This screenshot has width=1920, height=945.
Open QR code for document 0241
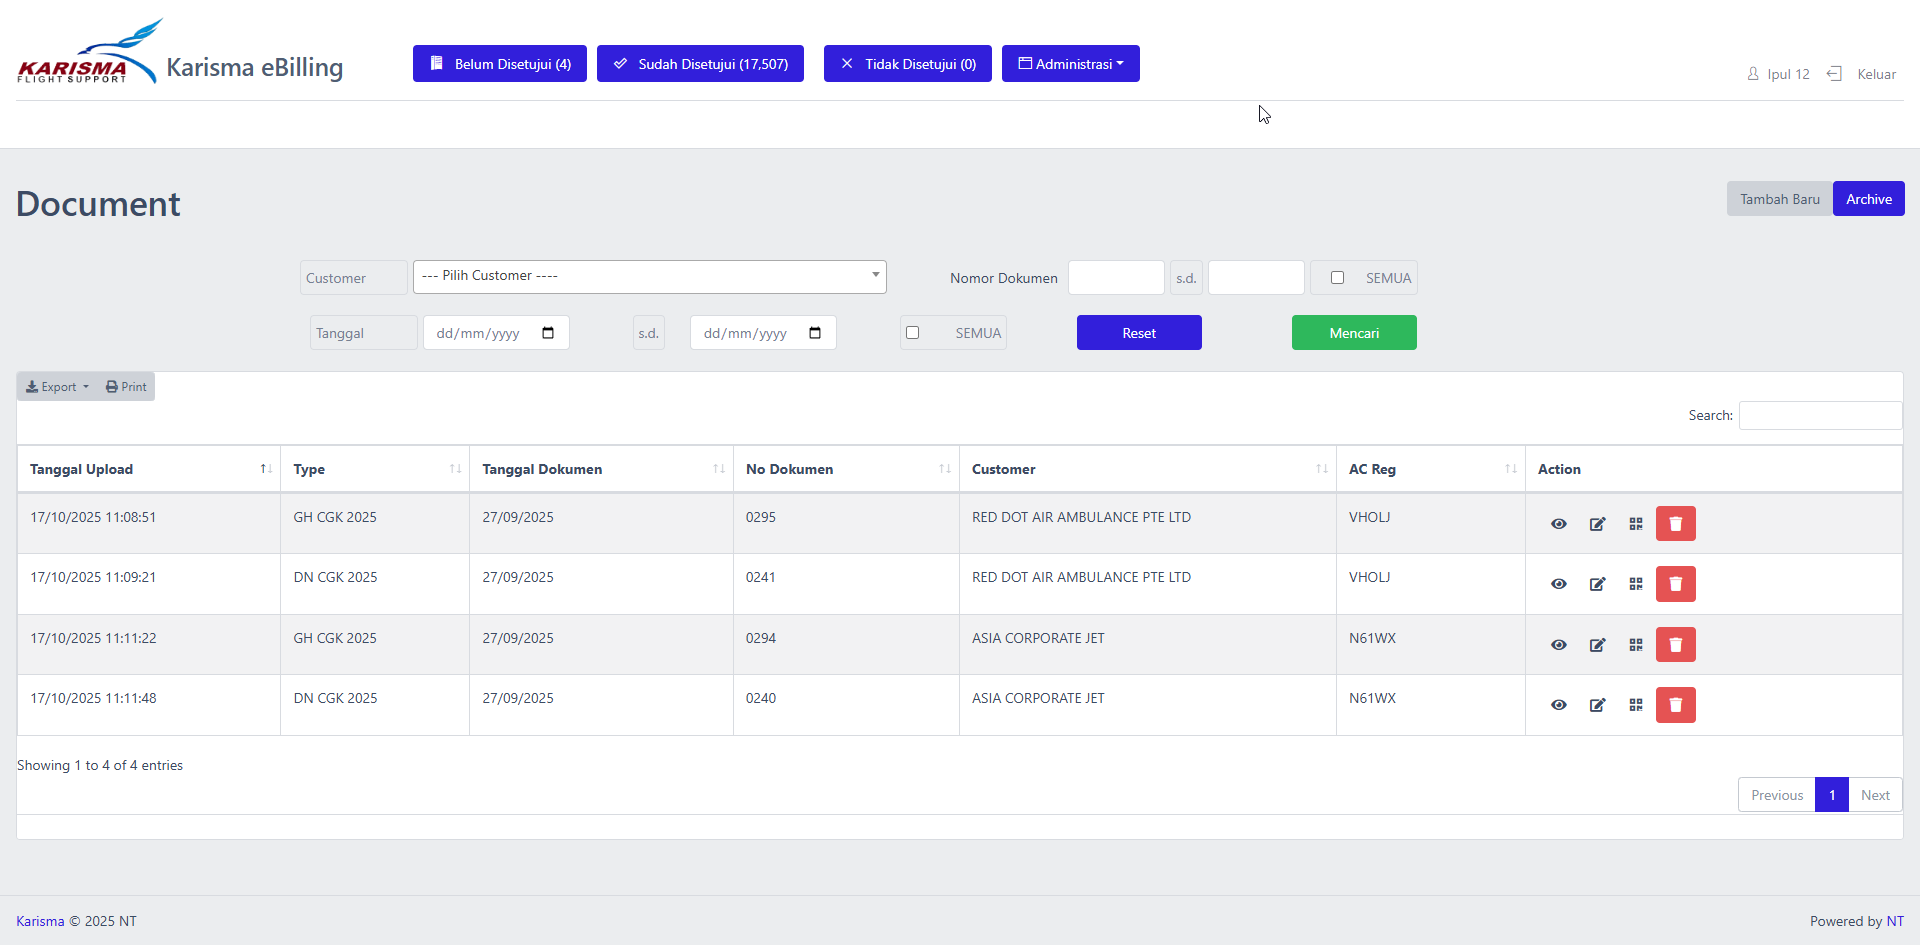pos(1635,584)
